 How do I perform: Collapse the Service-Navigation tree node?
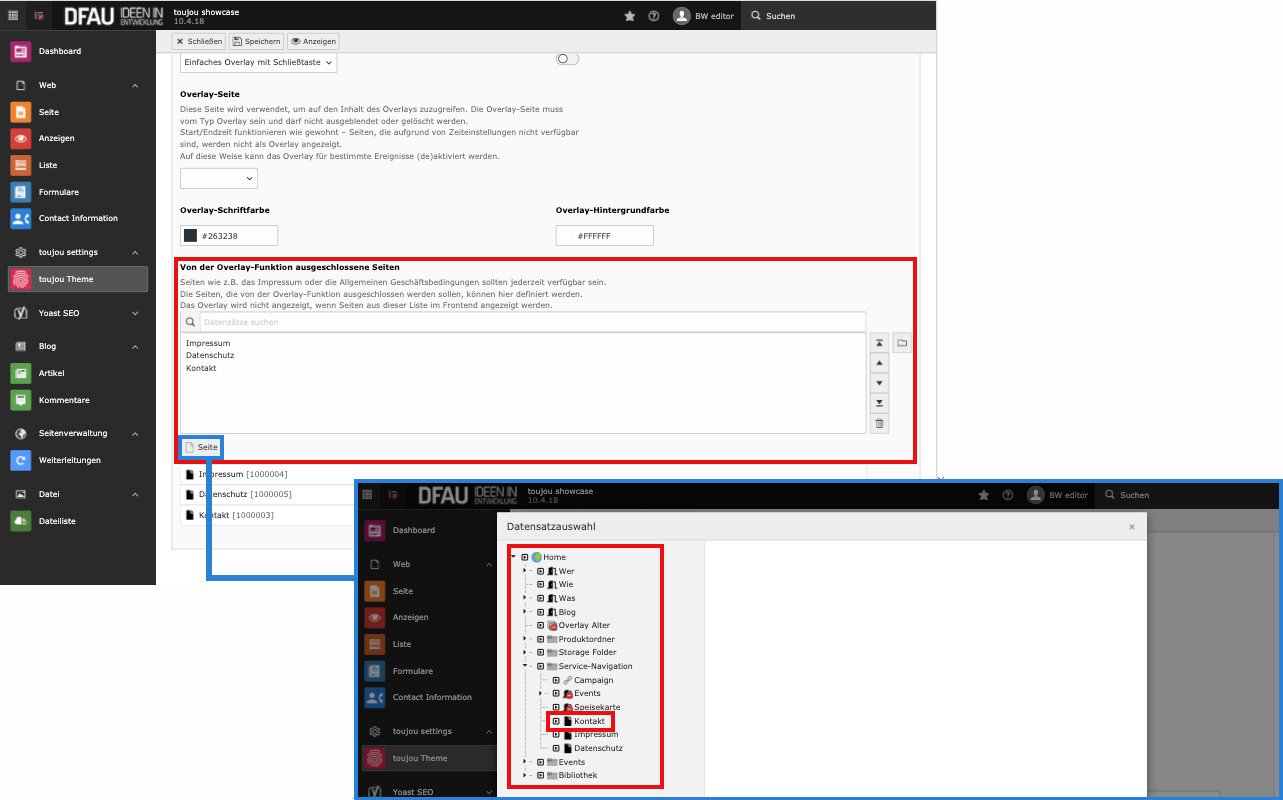[x=526, y=666]
